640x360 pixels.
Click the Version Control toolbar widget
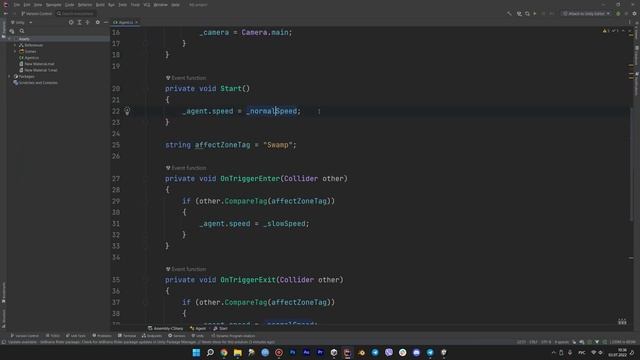(37, 13)
